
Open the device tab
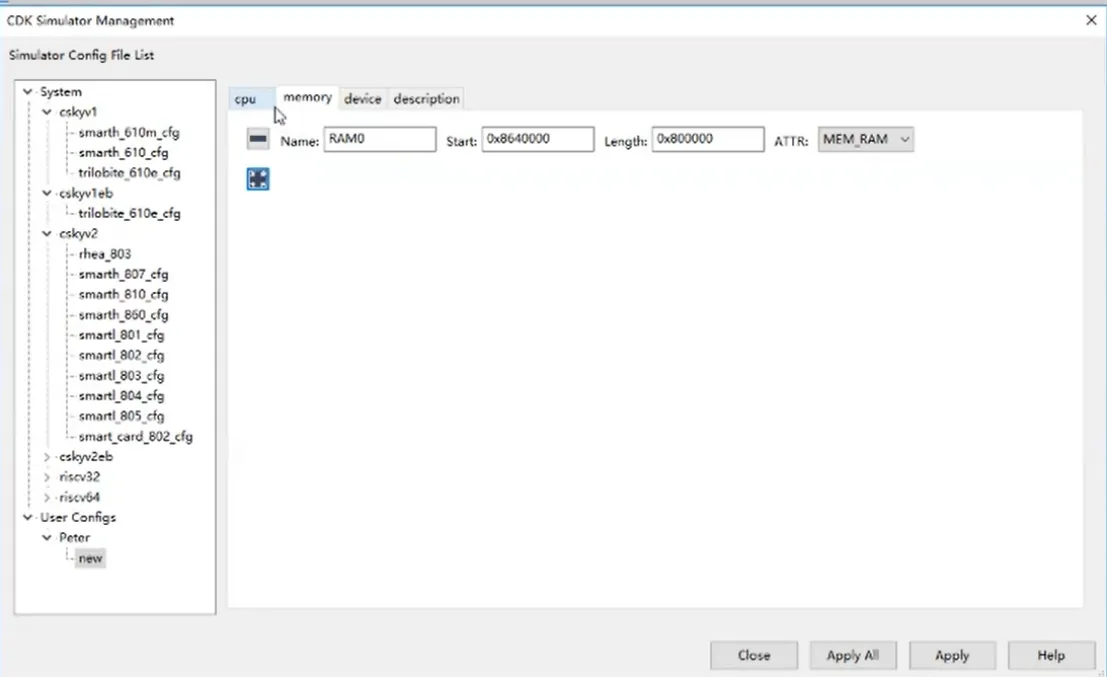[363, 99]
